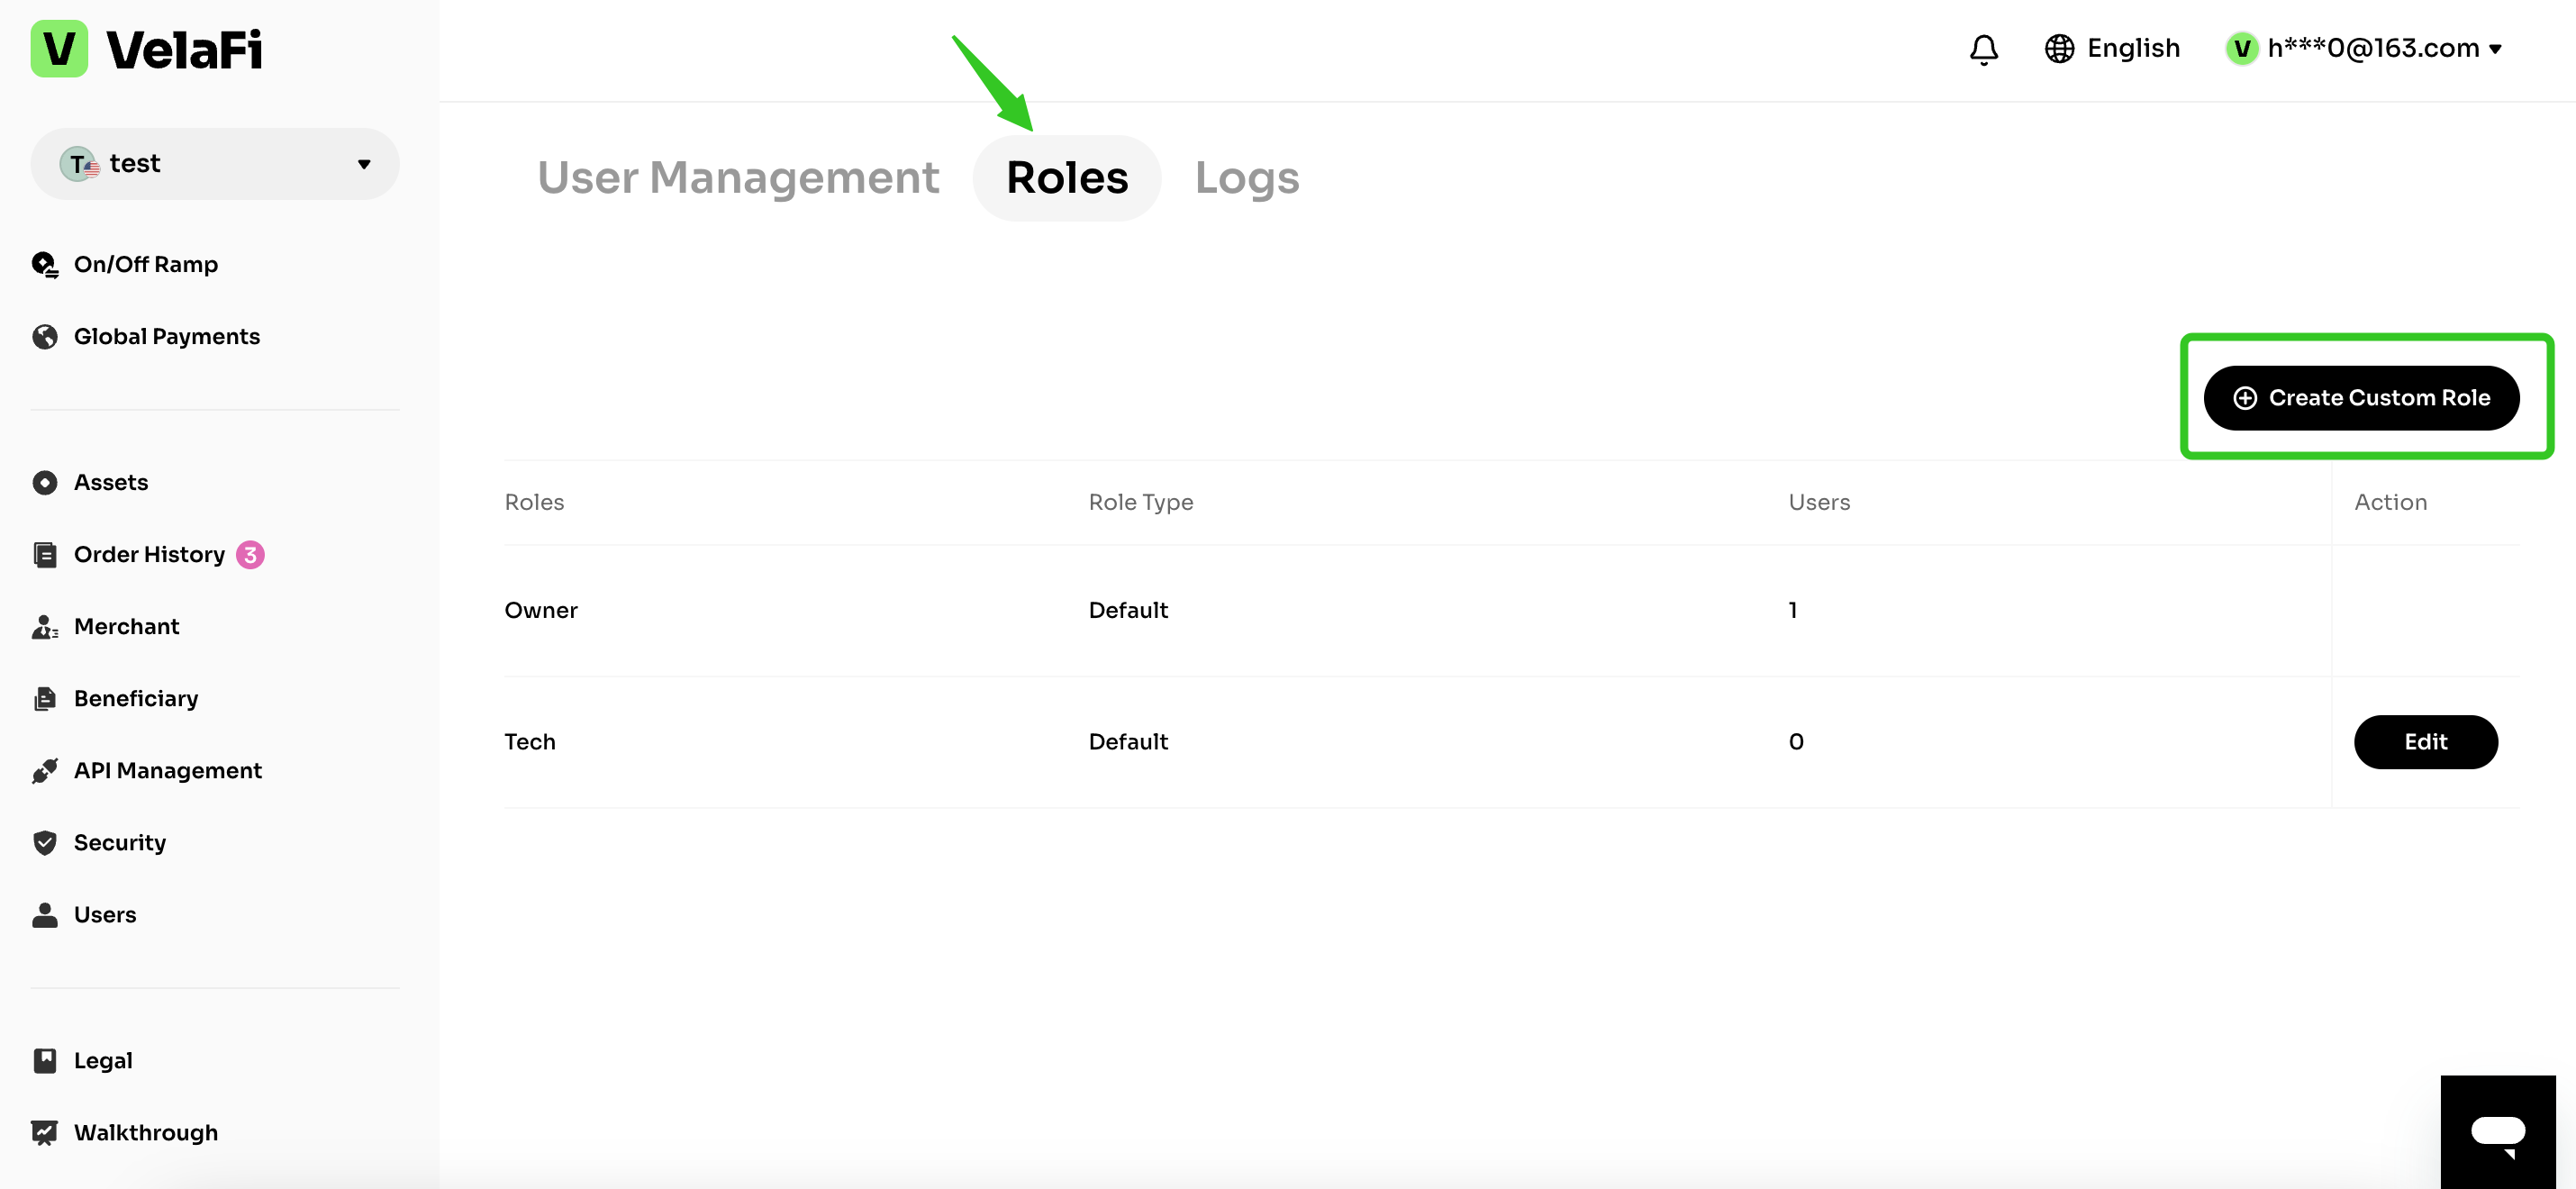Screen dimensions: 2576x1189
Task: Click the Security shield icon
Action: [x=45, y=842]
